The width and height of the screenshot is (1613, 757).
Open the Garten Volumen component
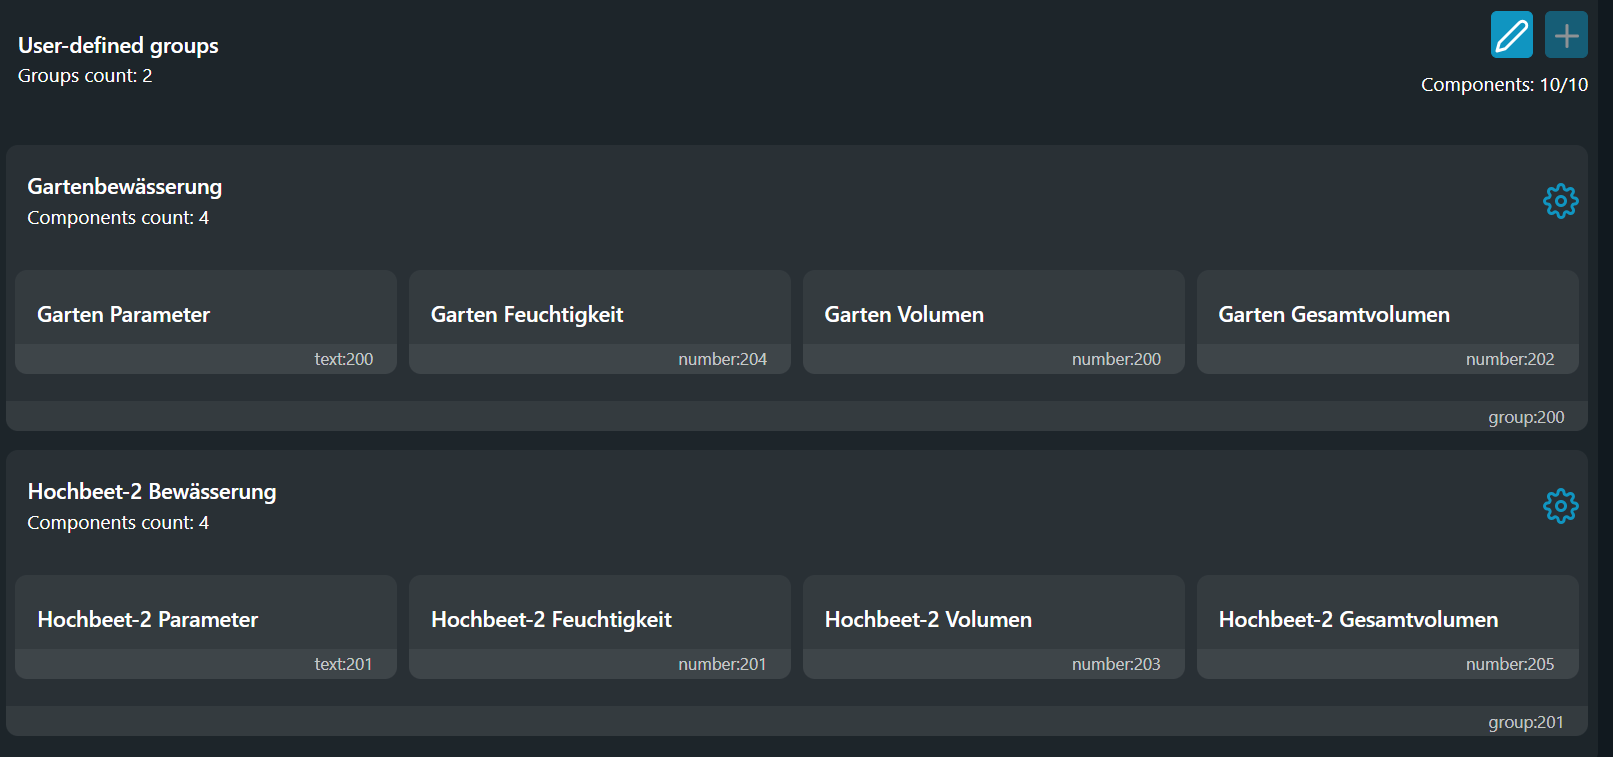tap(994, 322)
